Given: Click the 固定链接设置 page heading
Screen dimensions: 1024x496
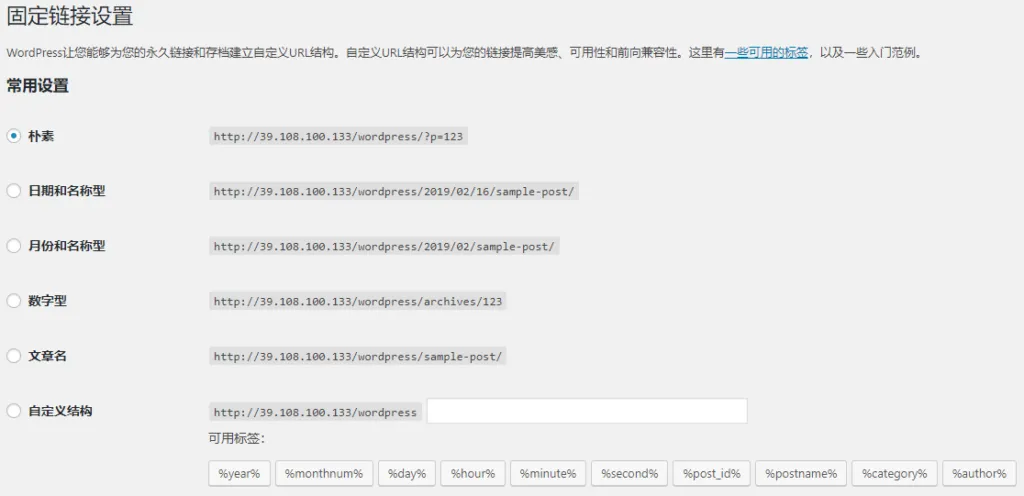Looking at the screenshot, I should click(70, 16).
